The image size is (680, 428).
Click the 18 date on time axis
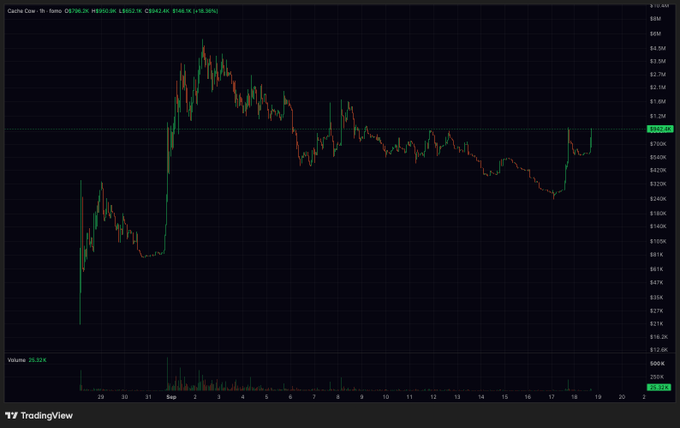point(574,397)
